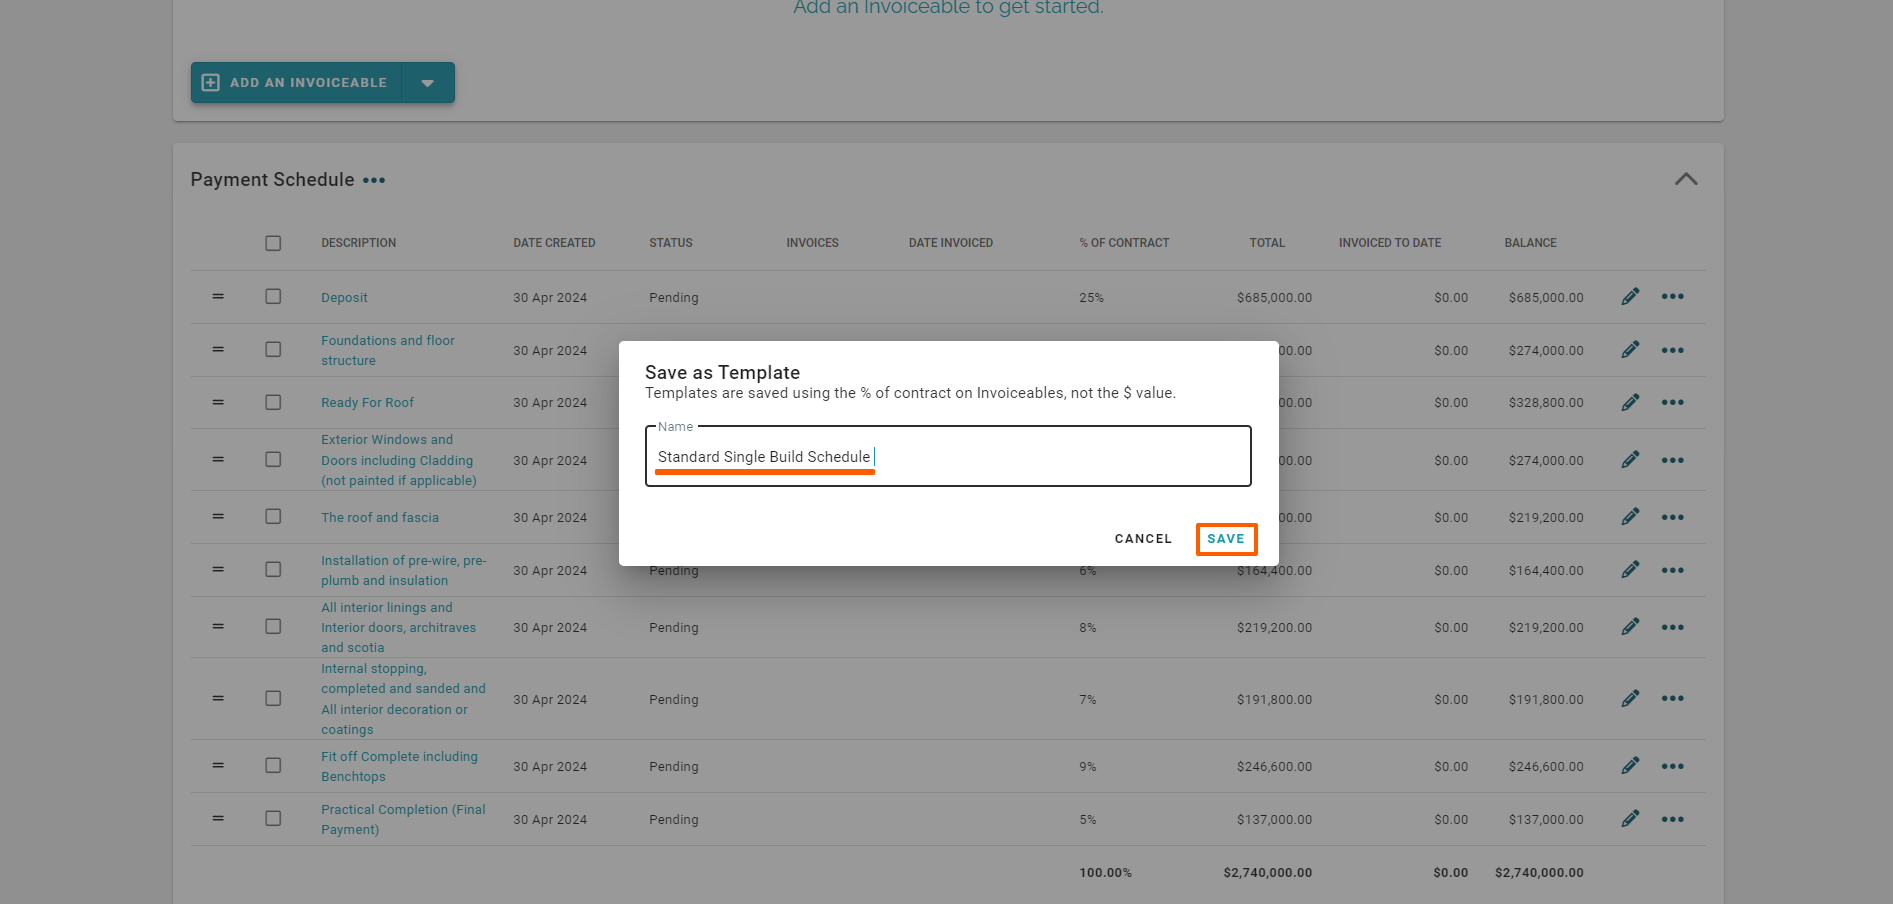The height and width of the screenshot is (904, 1893).
Task: Open Payment Schedule three-dot options menu
Action: [x=374, y=181]
